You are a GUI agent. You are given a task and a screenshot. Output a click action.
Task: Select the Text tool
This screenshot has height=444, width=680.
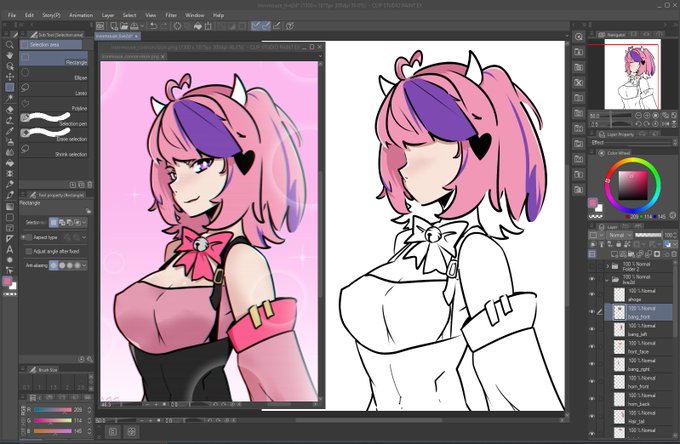[9, 249]
